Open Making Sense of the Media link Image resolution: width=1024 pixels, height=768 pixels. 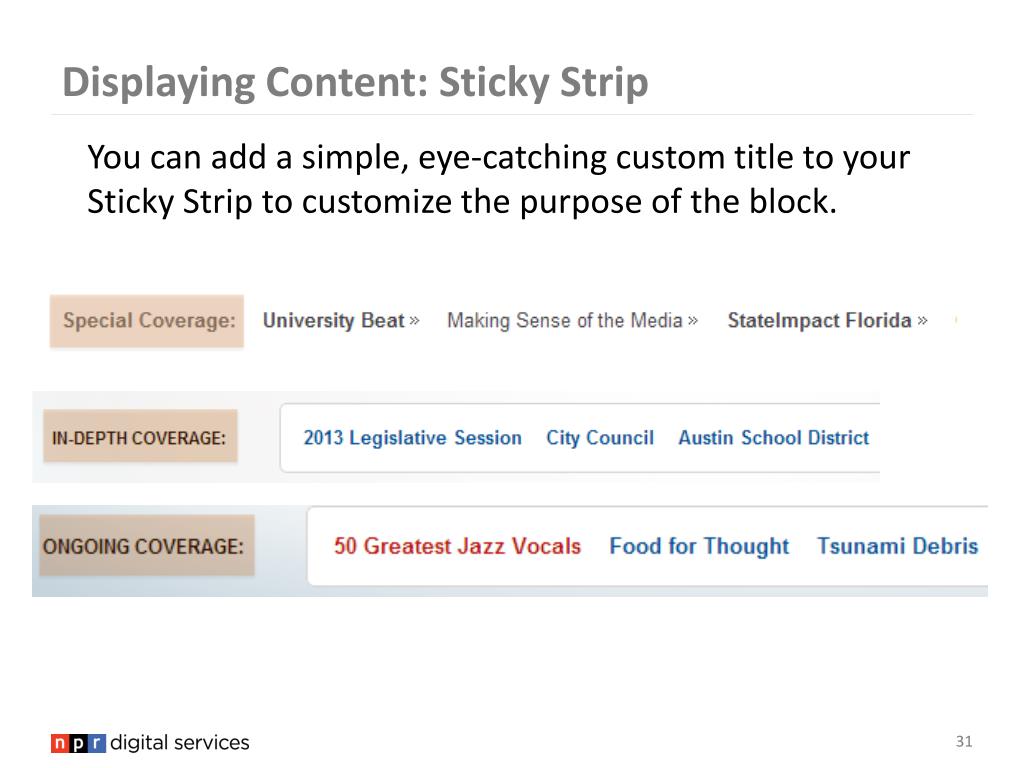(565, 321)
